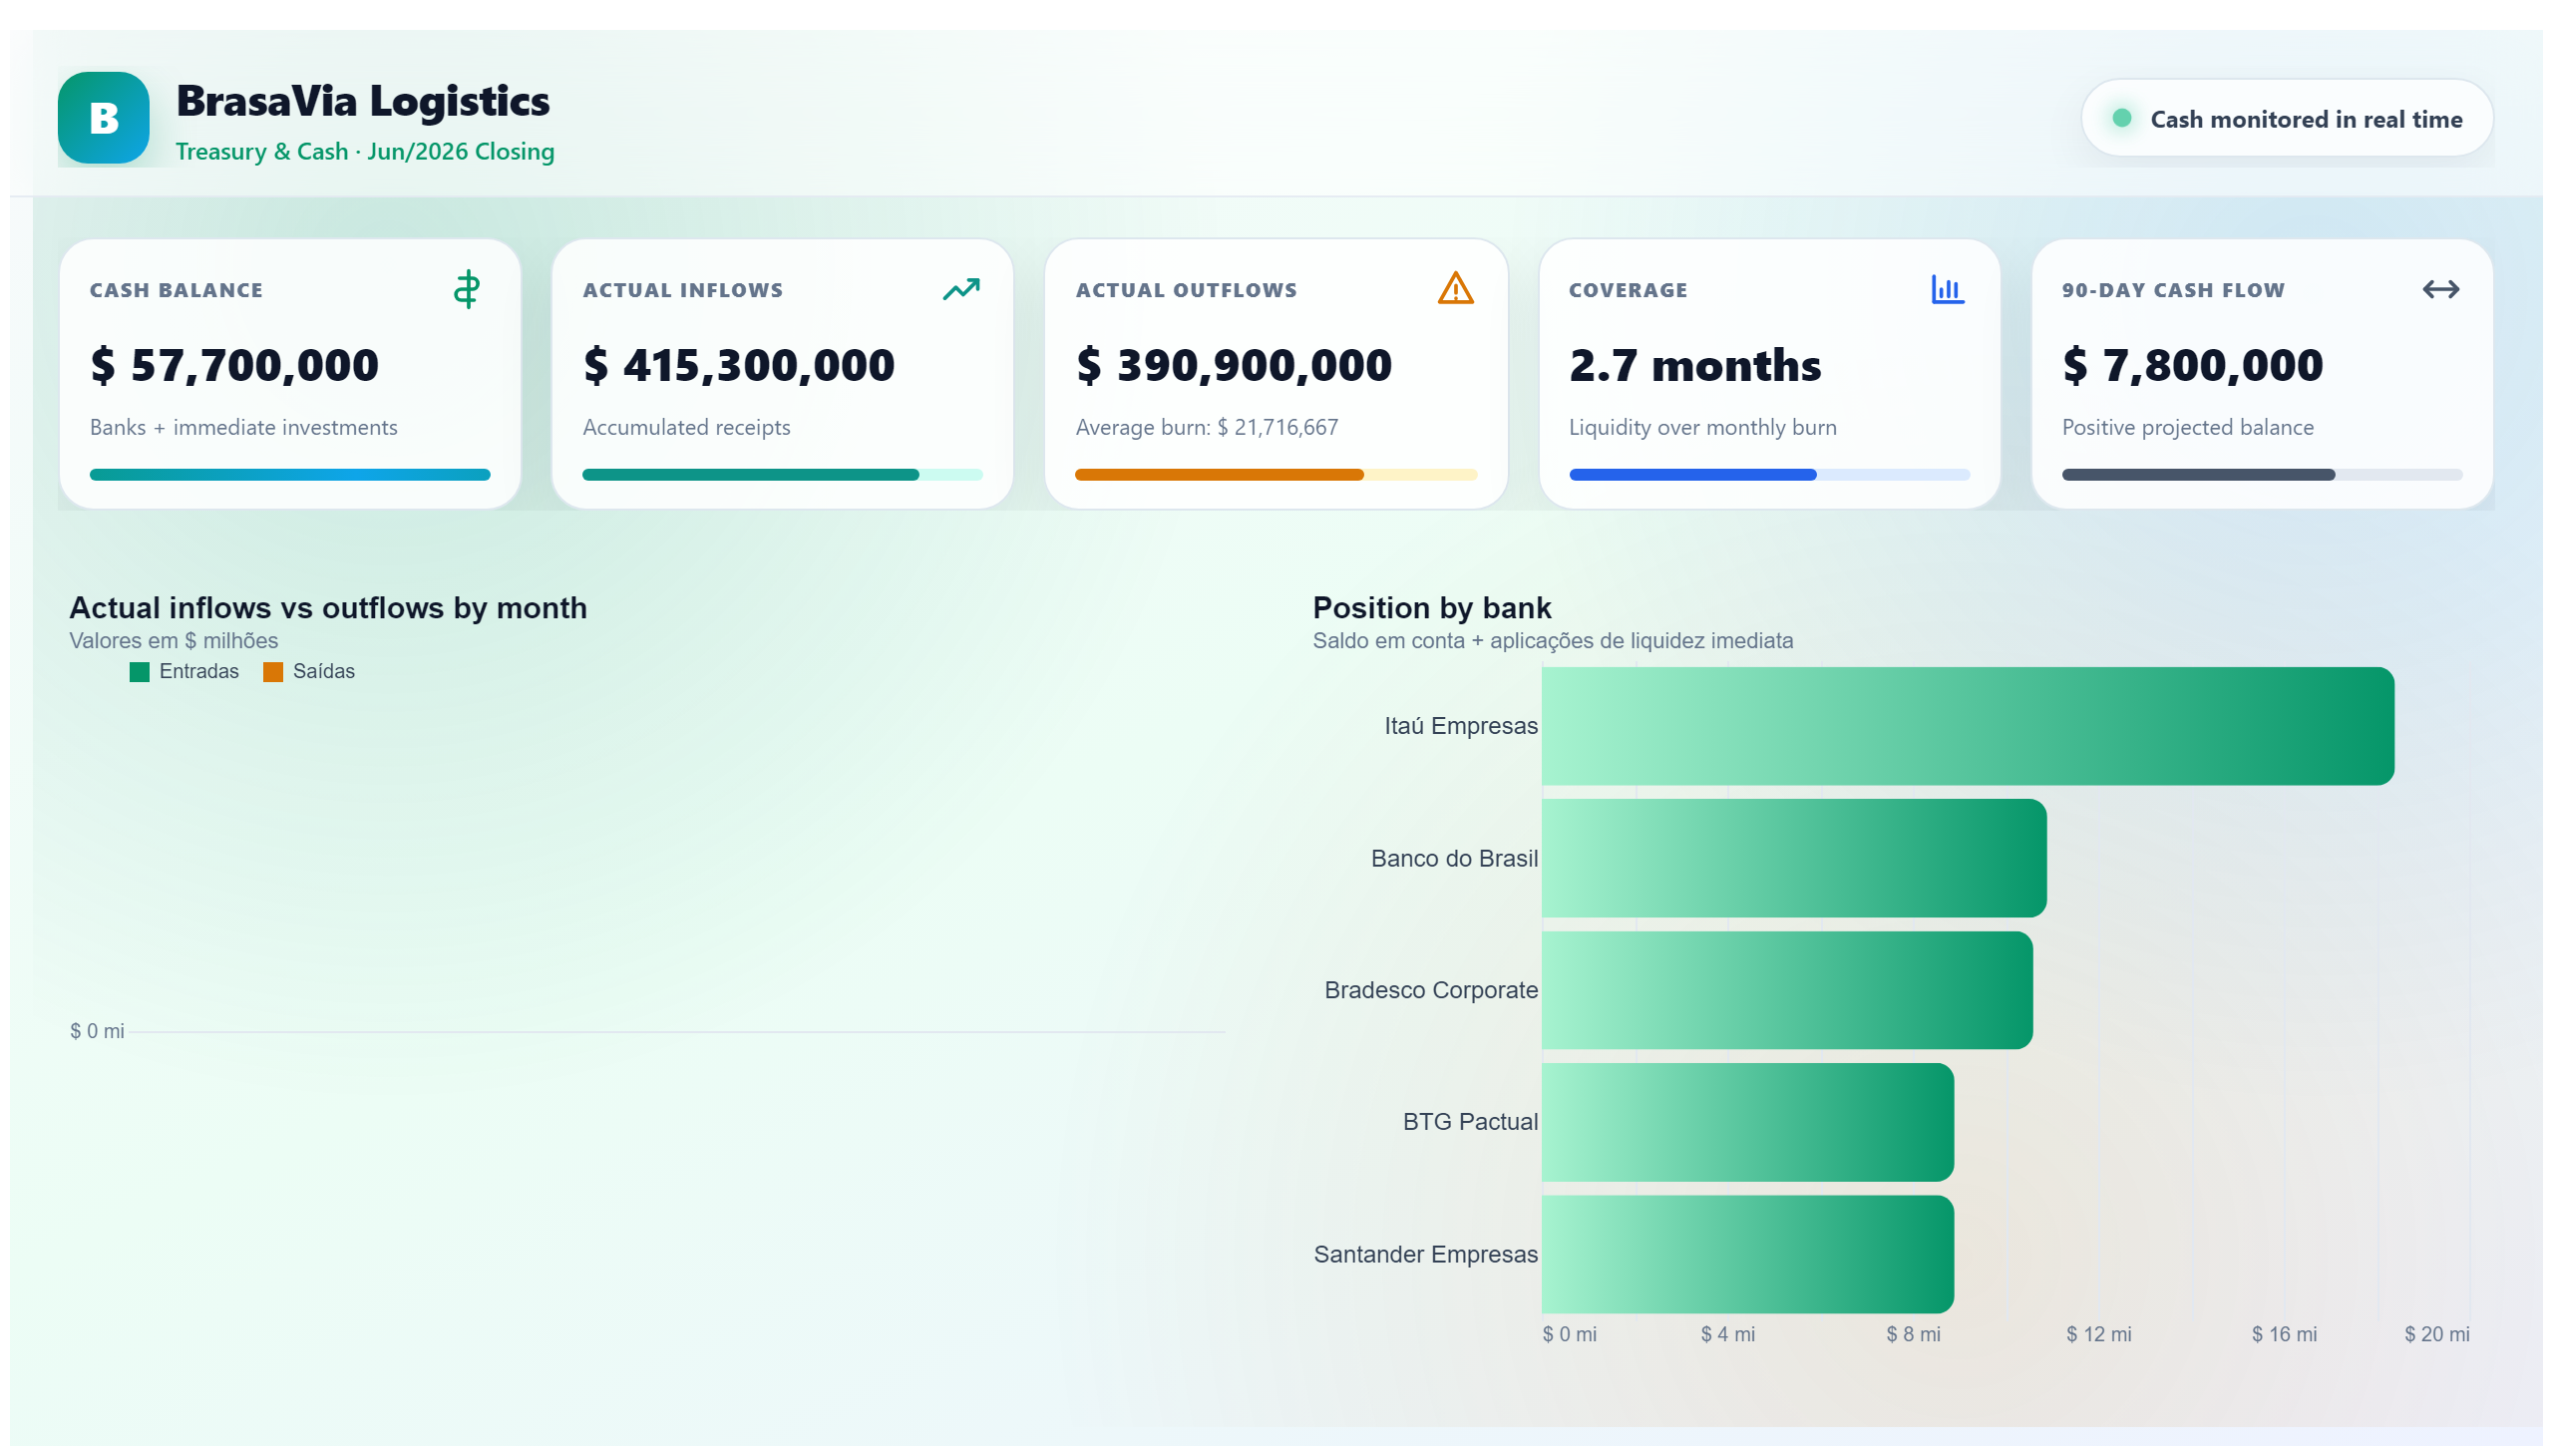This screenshot has width=2553, height=1456.
Task: Click the Bradesco Corporate bar
Action: point(1787,990)
